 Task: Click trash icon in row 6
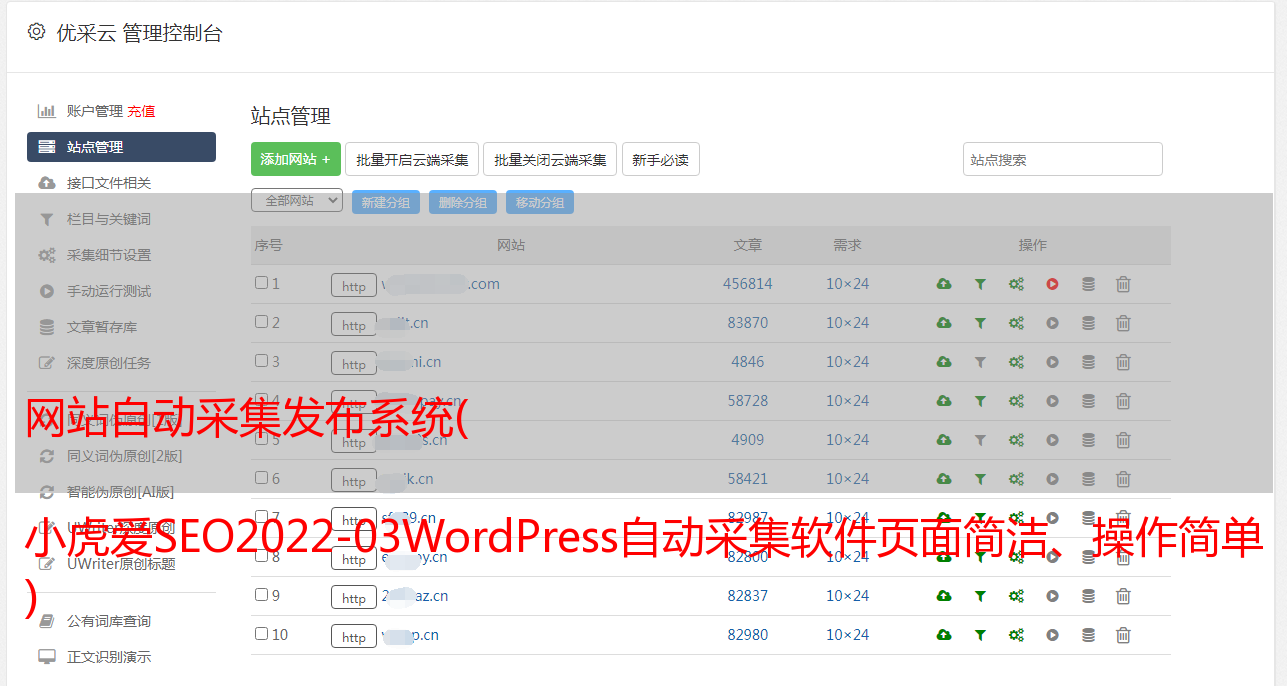(x=1123, y=479)
